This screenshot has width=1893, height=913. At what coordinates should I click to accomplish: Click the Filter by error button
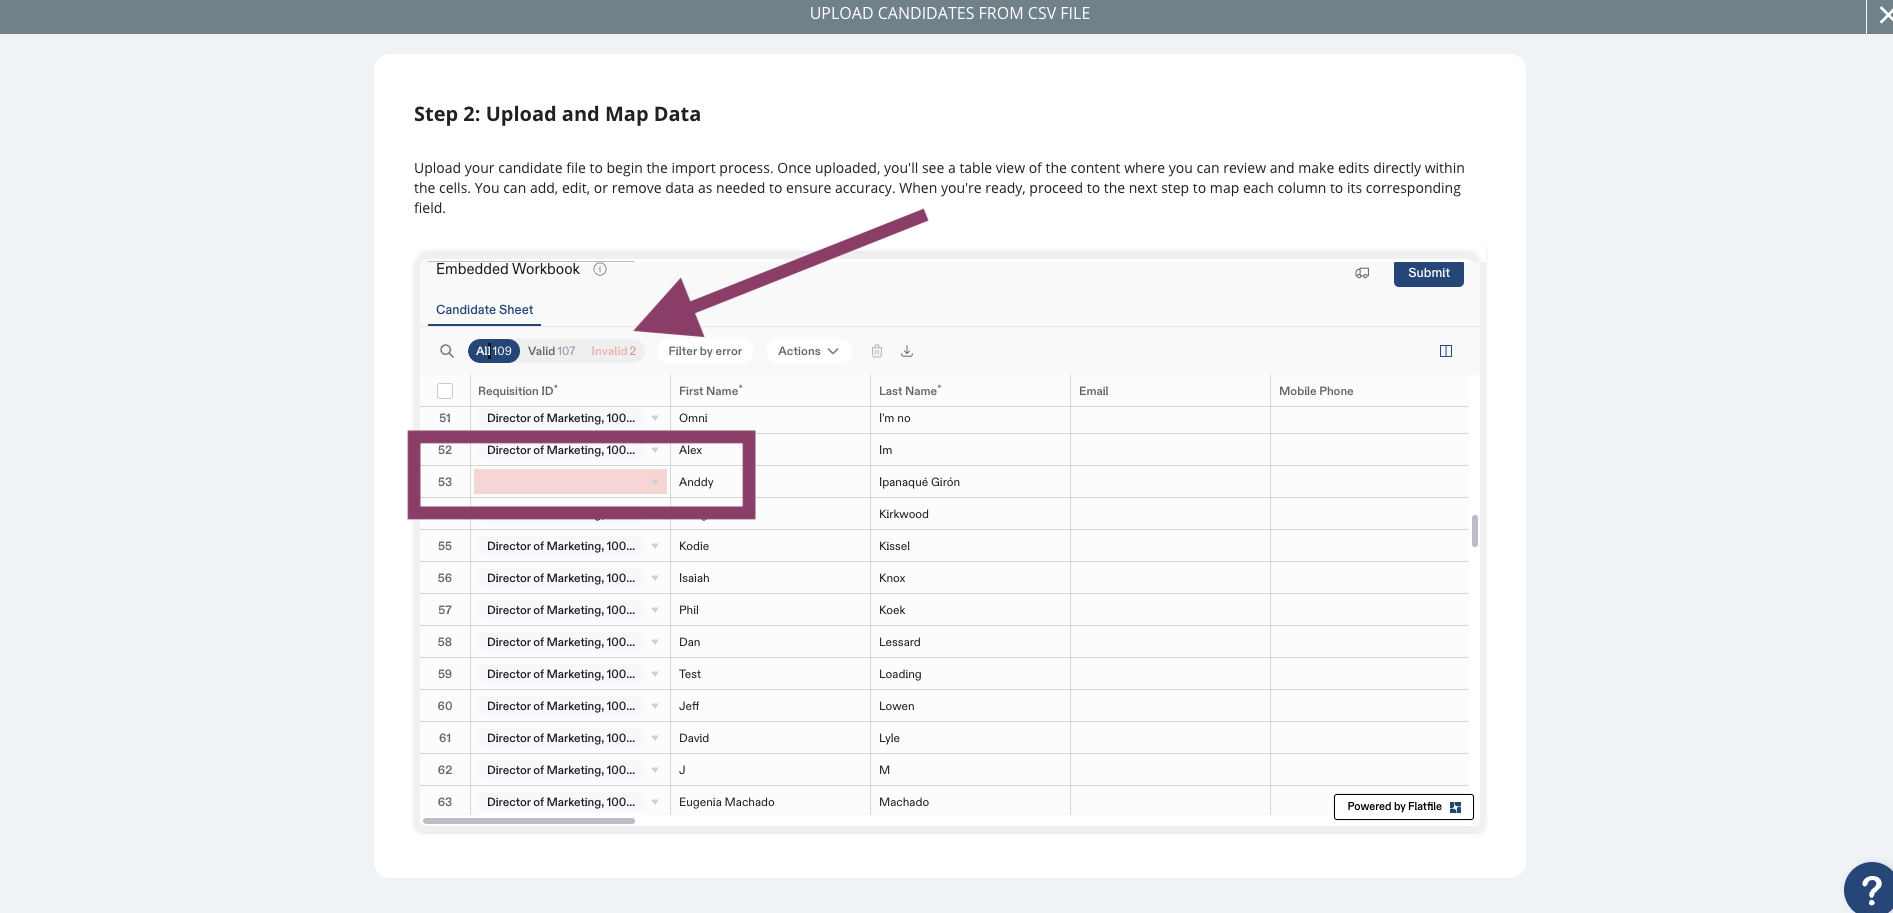tap(705, 351)
